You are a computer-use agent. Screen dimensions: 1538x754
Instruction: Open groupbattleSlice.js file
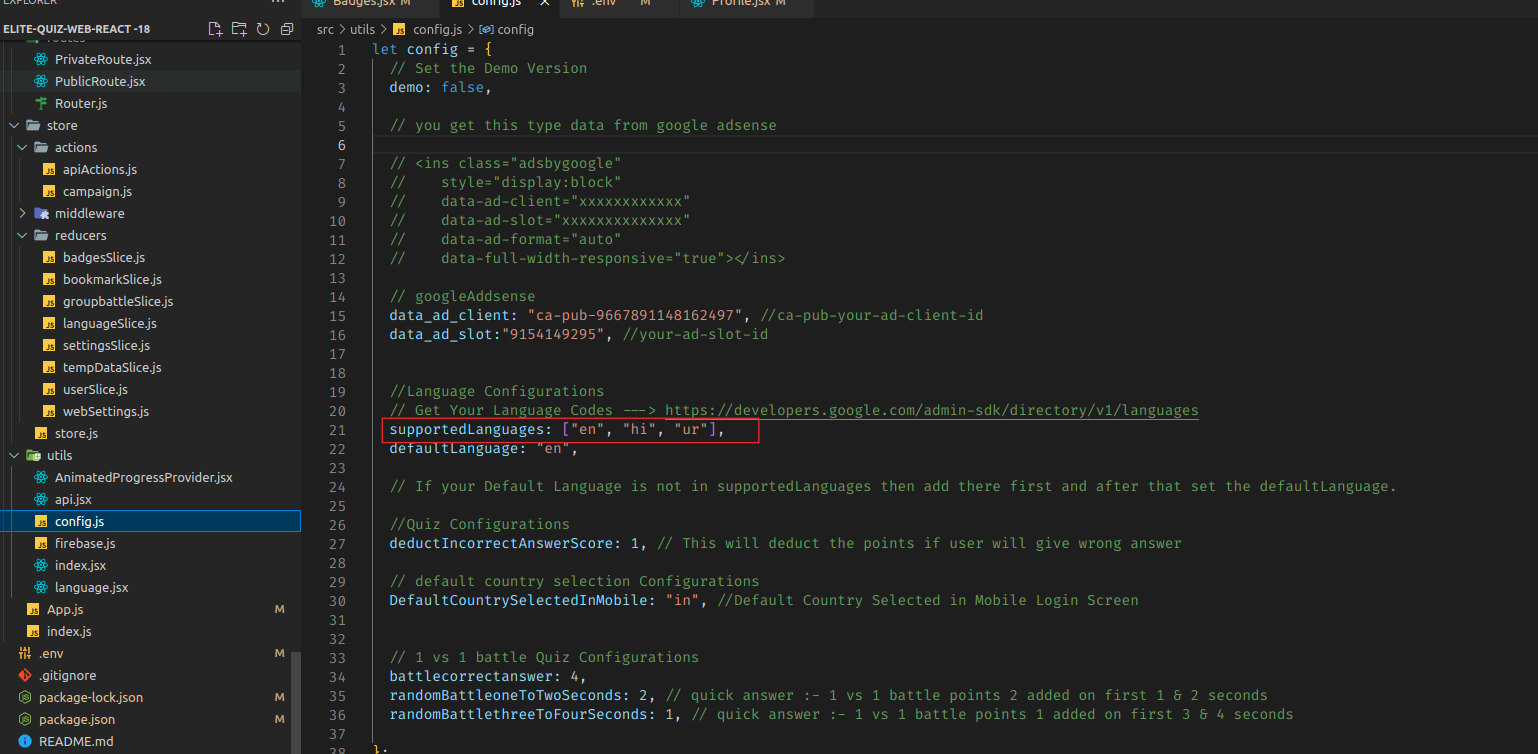point(117,301)
